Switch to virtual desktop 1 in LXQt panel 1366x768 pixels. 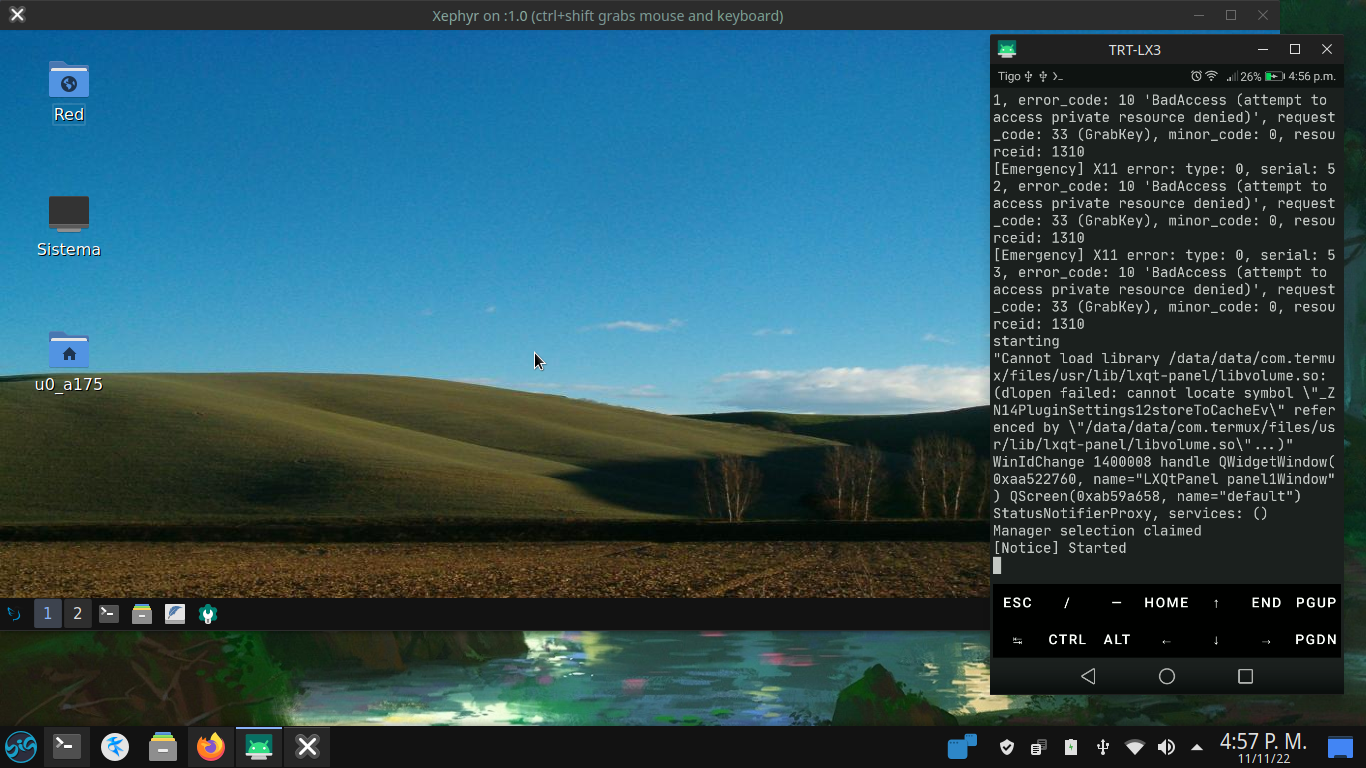point(47,614)
